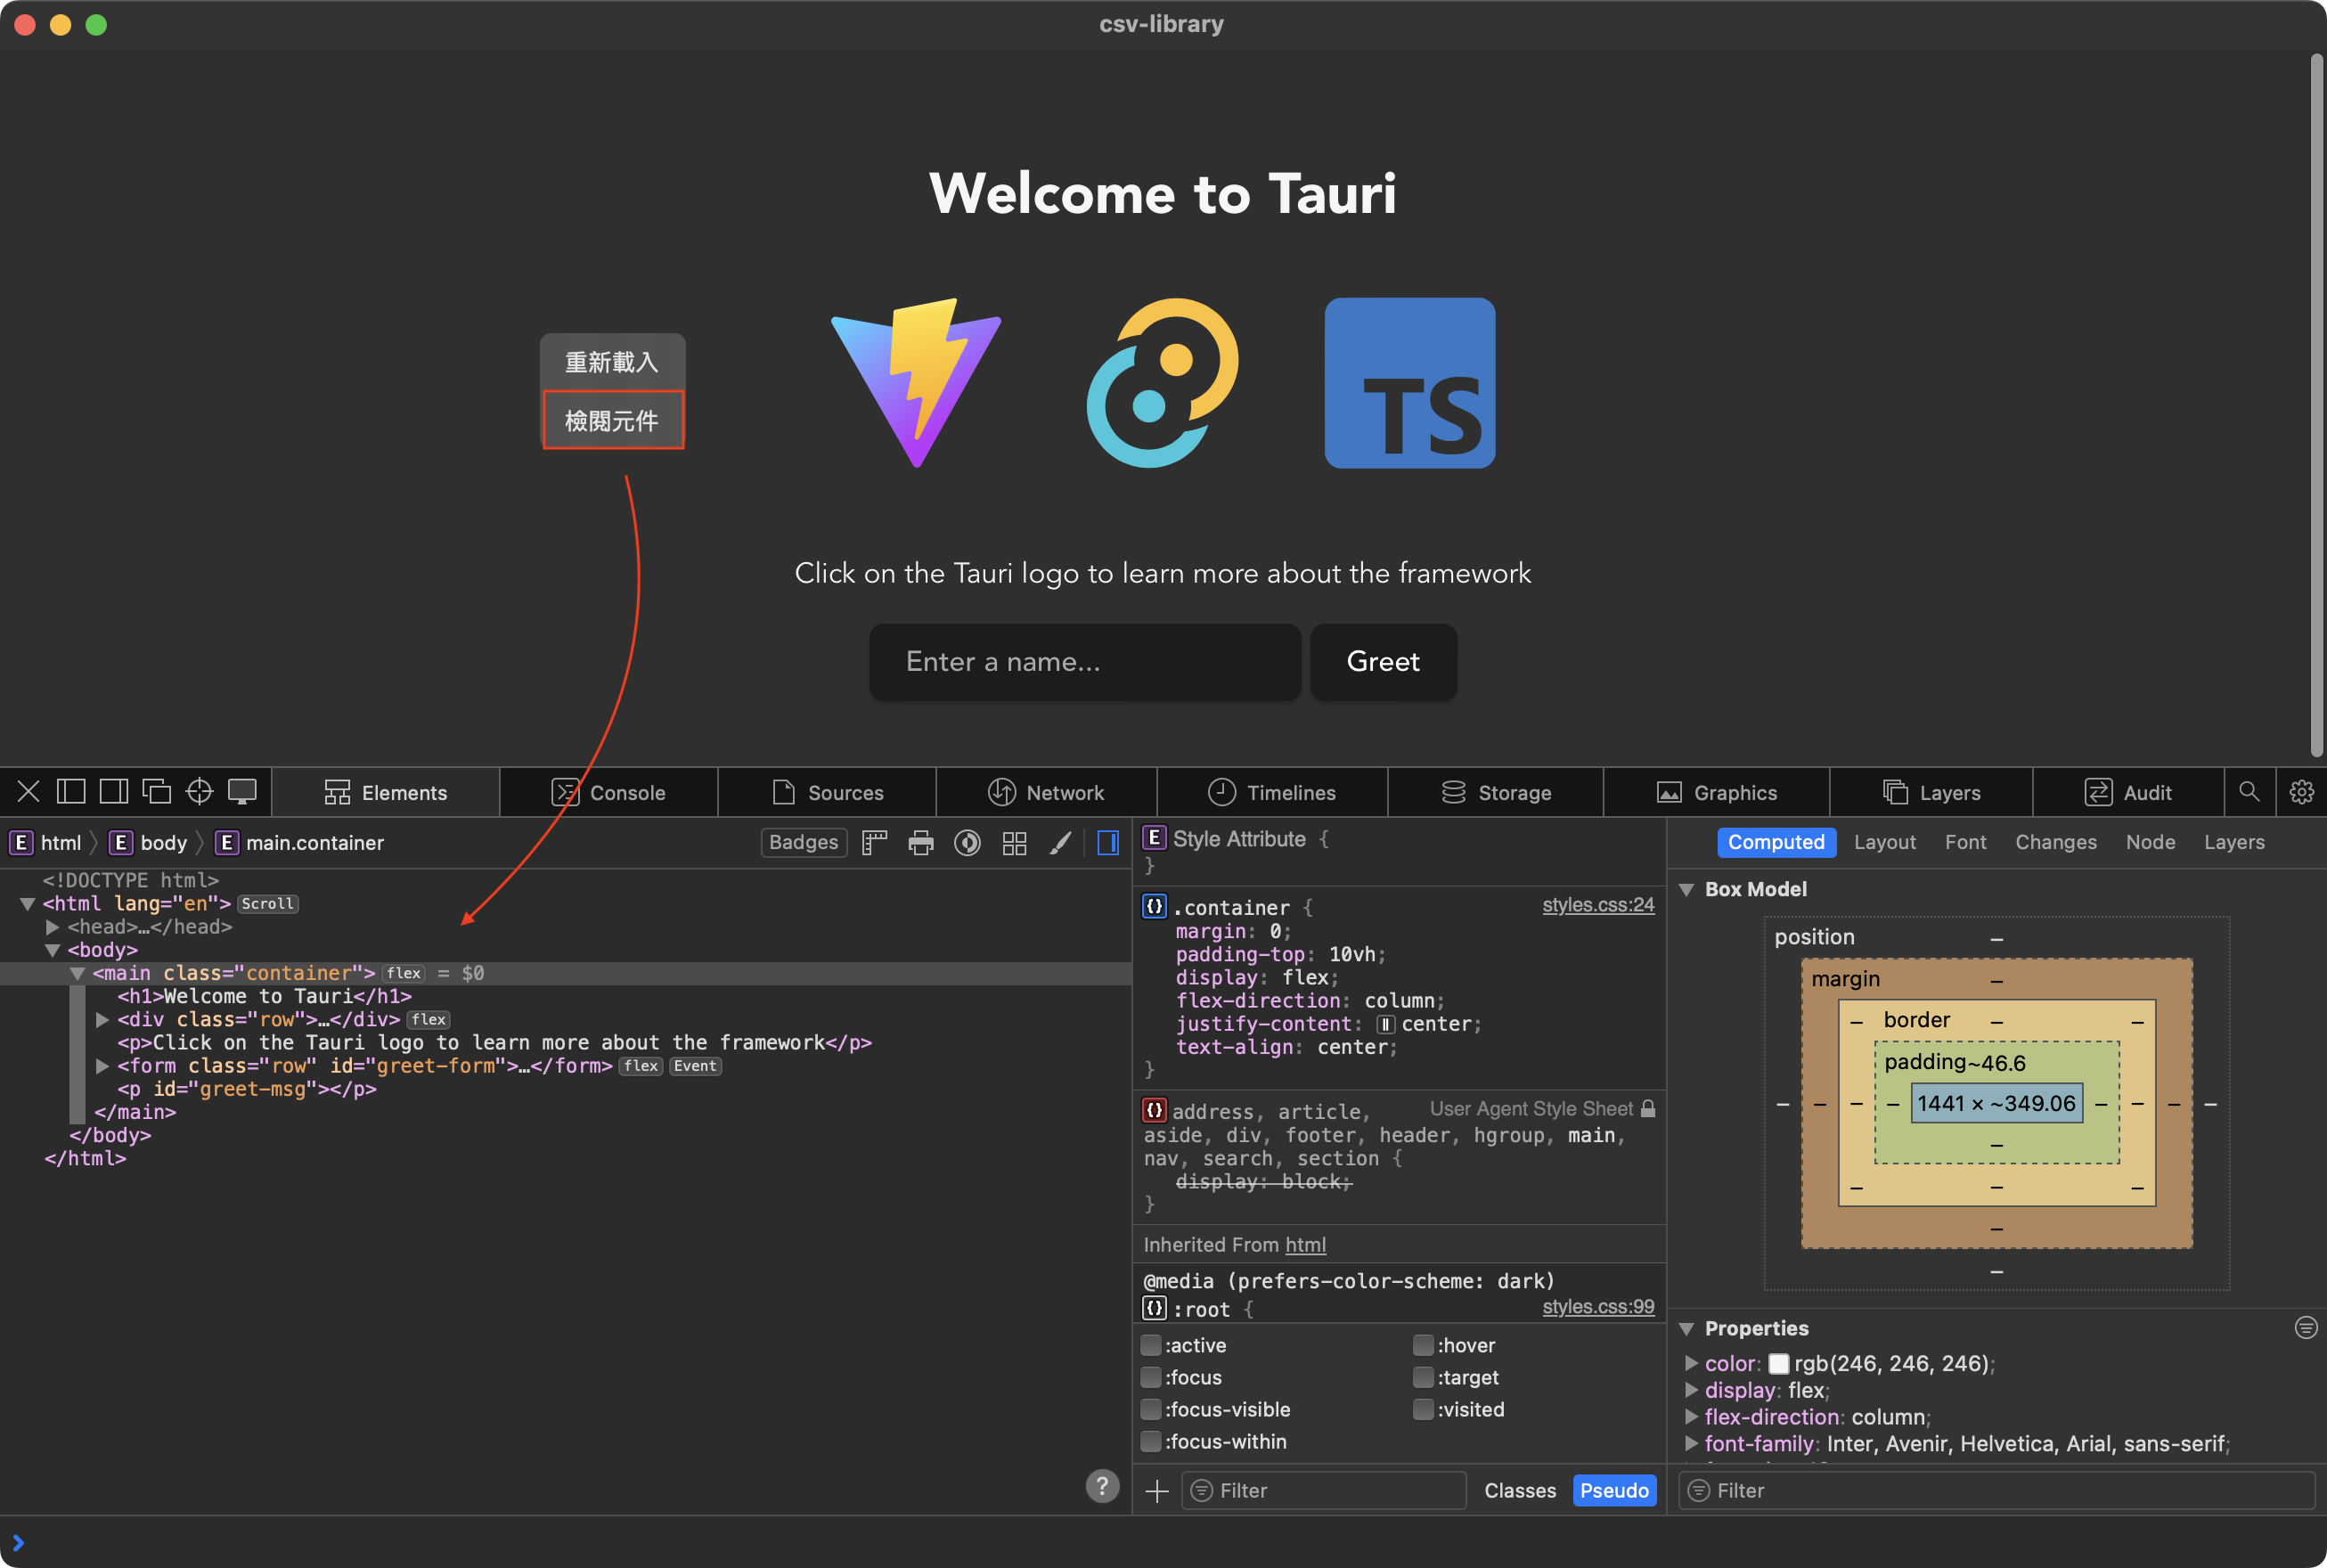Switch to the Storage tab
The height and width of the screenshot is (1568, 2327).
click(1496, 792)
